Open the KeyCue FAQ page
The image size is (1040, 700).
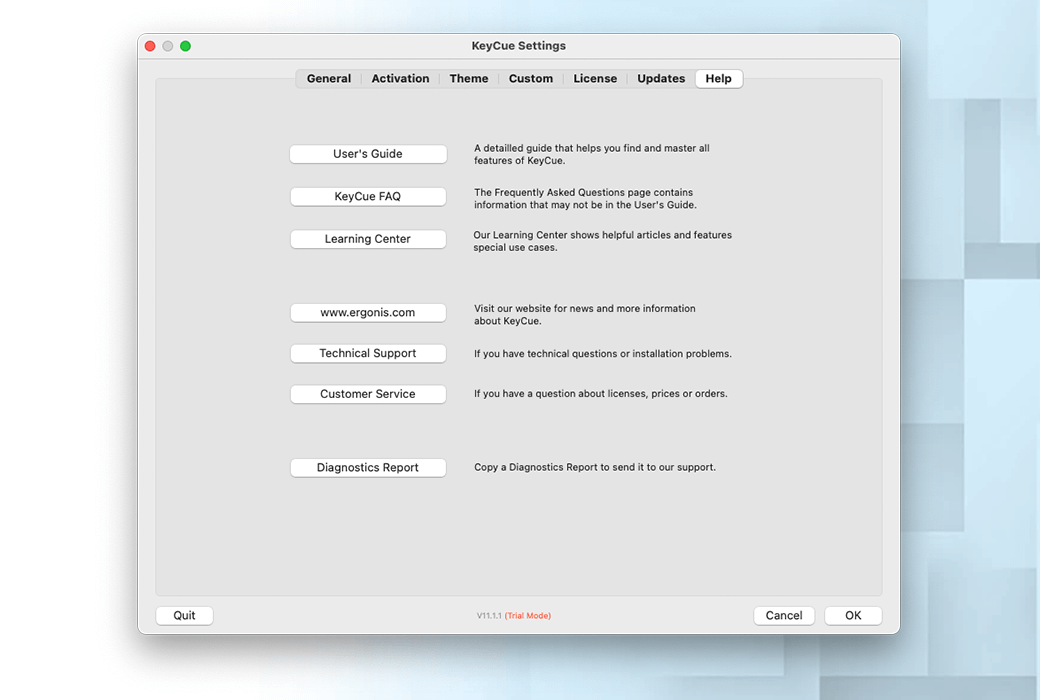368,196
